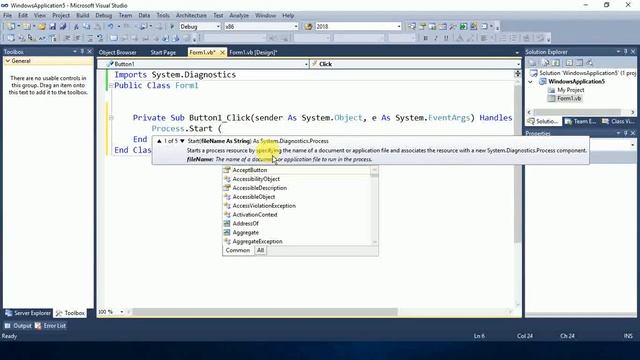640x360 pixels.
Task: Open the Error List window
Action: 51,326
